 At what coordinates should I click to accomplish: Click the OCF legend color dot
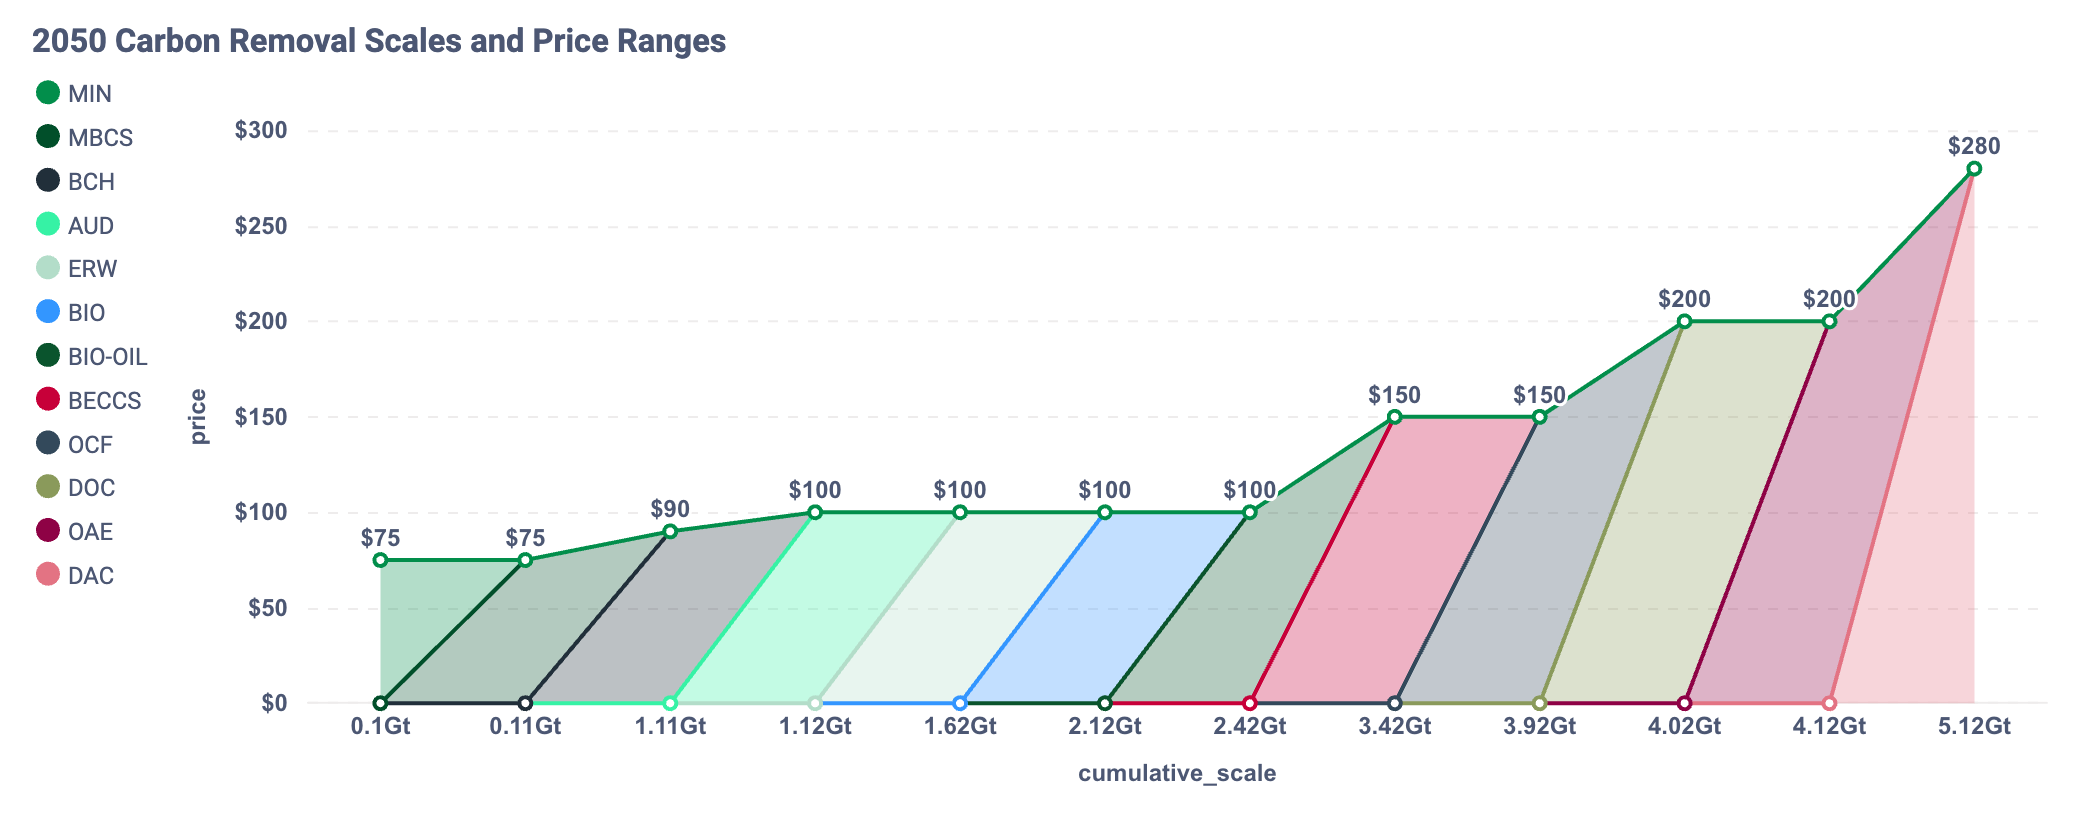coord(48,443)
